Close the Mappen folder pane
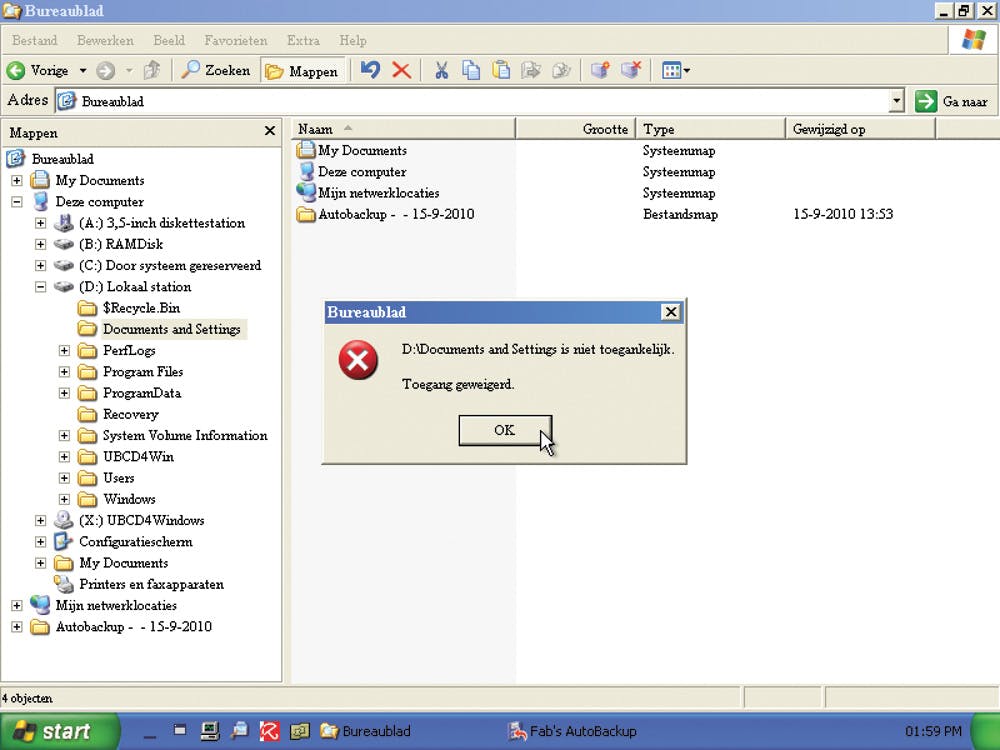Viewport: 1000px width, 750px height. pos(270,130)
